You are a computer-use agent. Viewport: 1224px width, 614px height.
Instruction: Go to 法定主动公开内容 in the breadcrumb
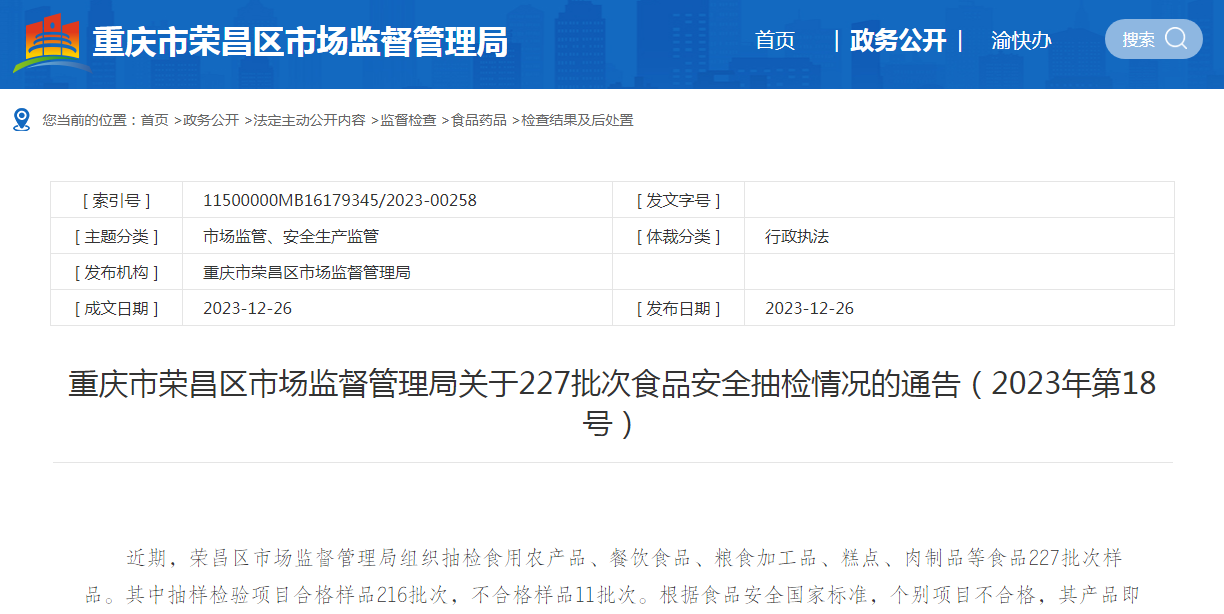click(309, 120)
